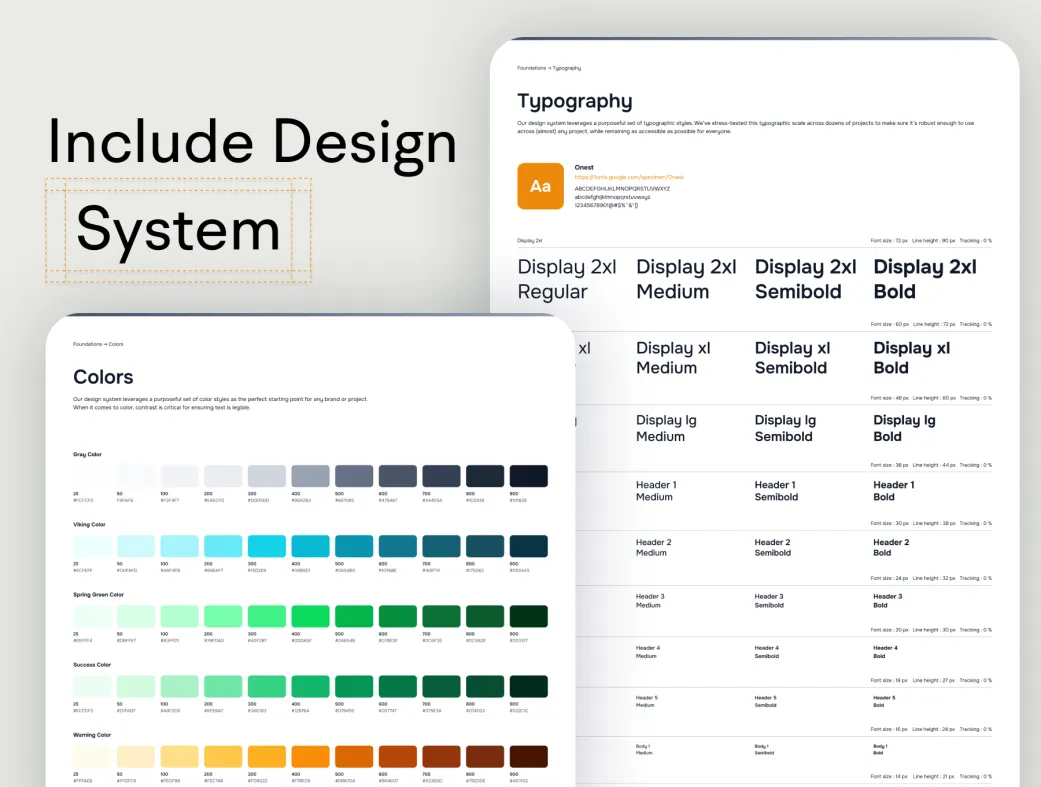The image size is (1041, 787).
Task: Click the Header 3 Bold sample
Action: click(x=888, y=601)
